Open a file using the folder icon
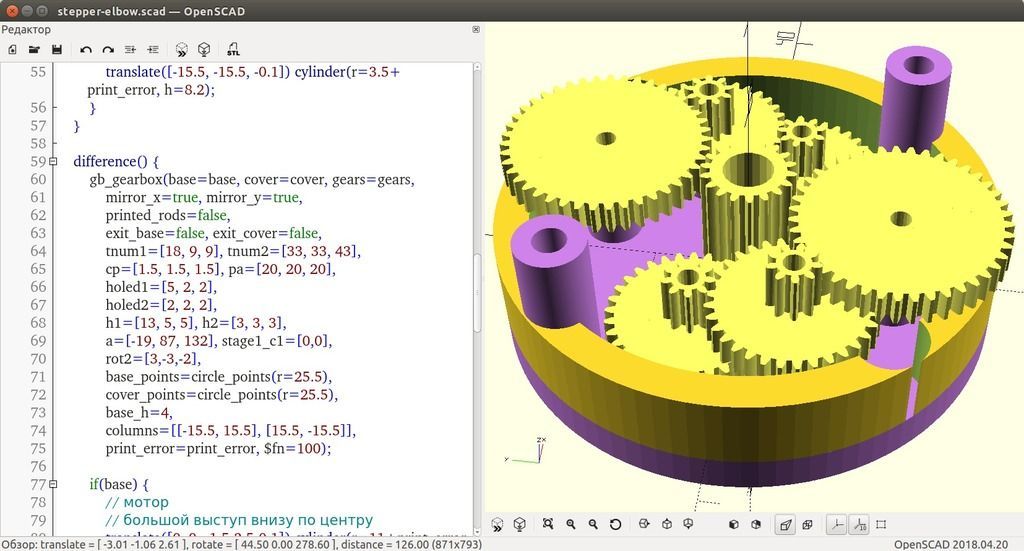The width and height of the screenshot is (1024, 551). (x=35, y=50)
